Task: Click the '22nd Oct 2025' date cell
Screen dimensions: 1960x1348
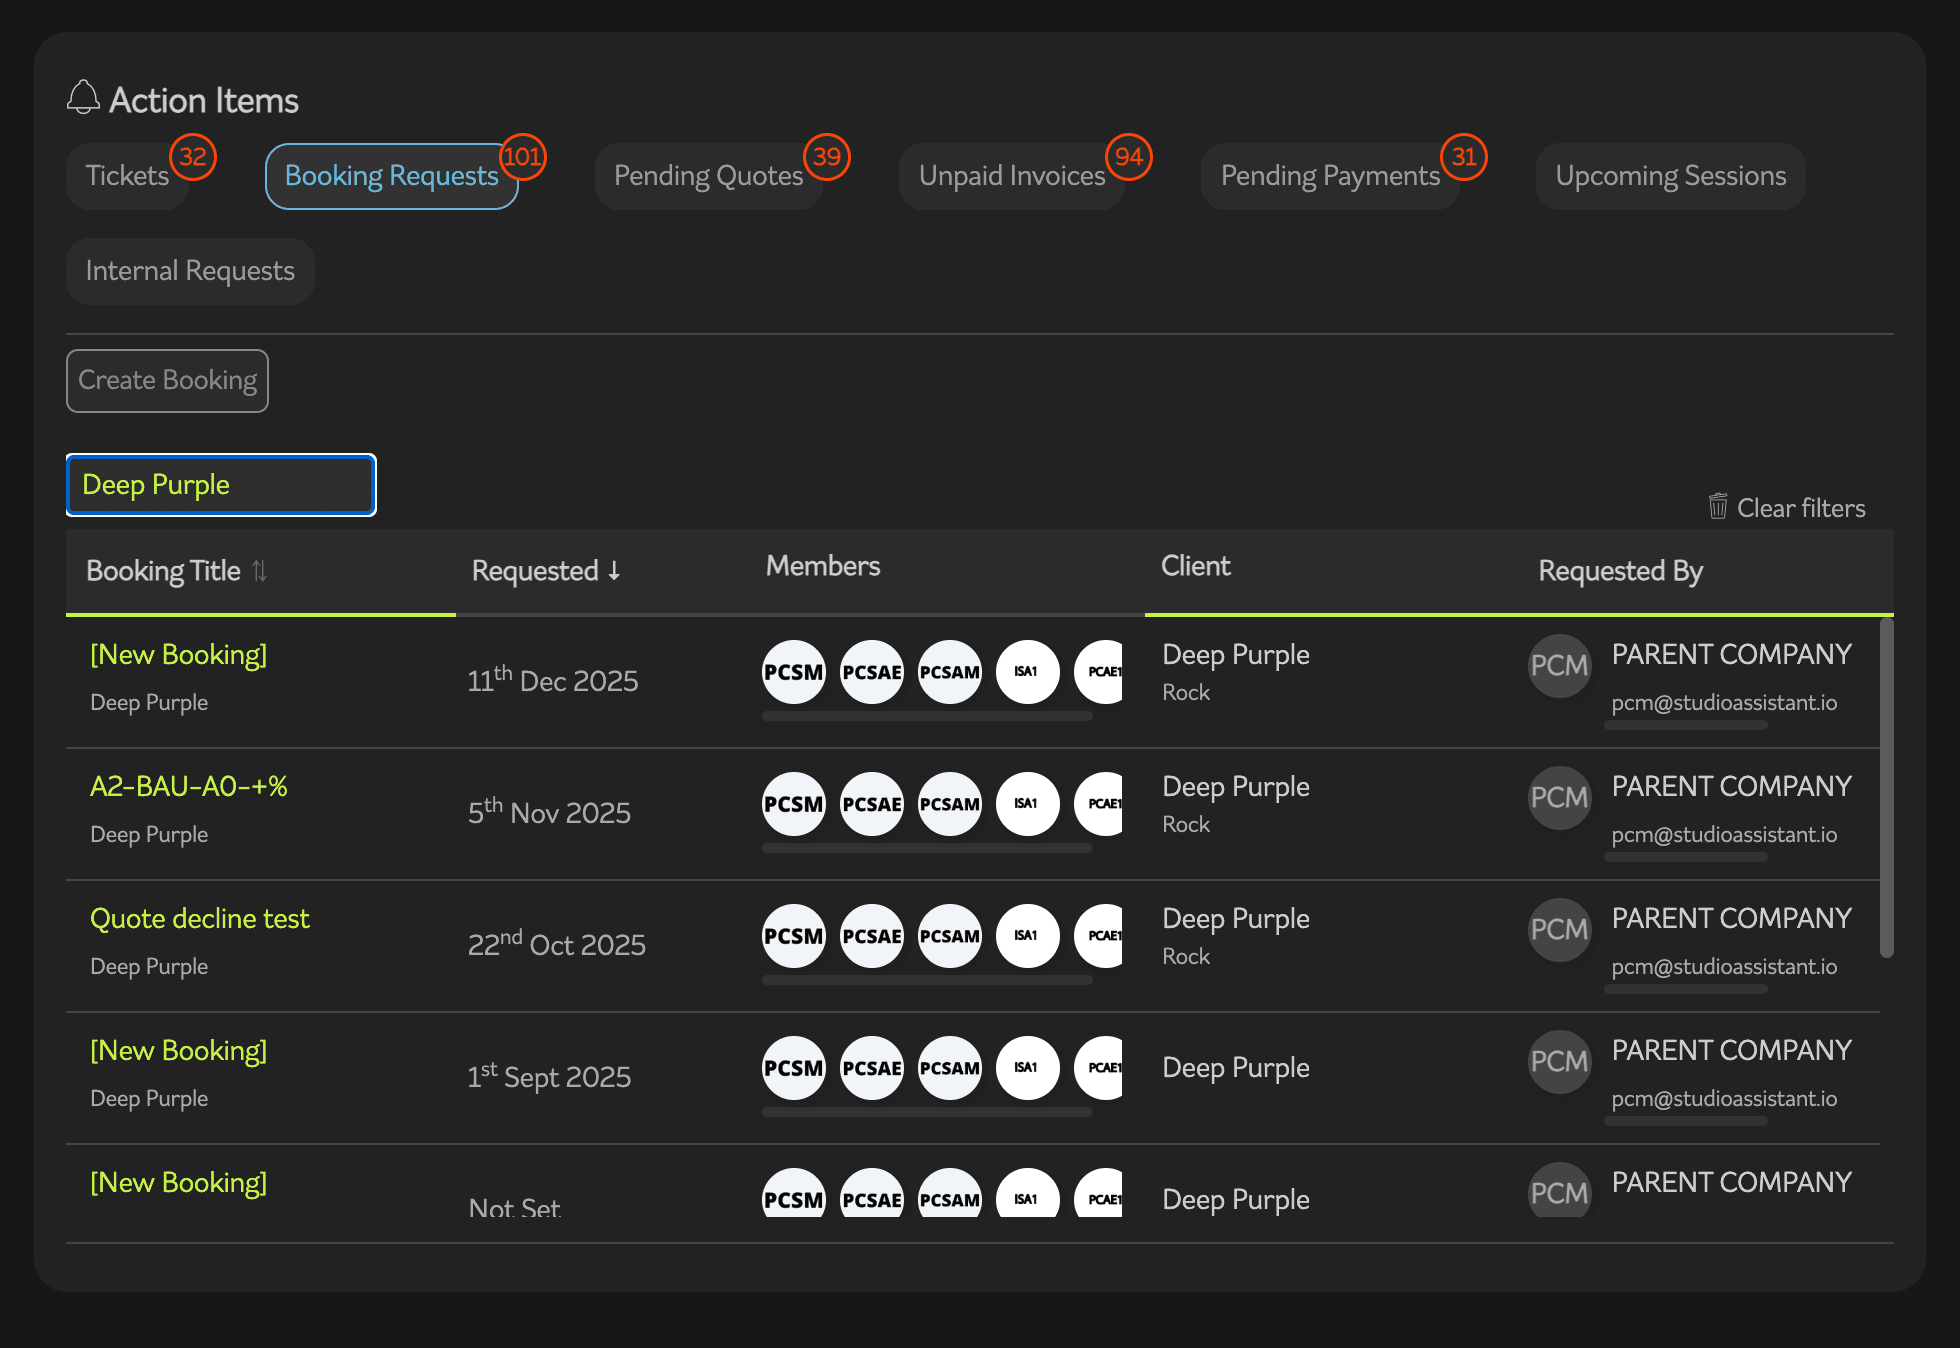Action: point(557,943)
